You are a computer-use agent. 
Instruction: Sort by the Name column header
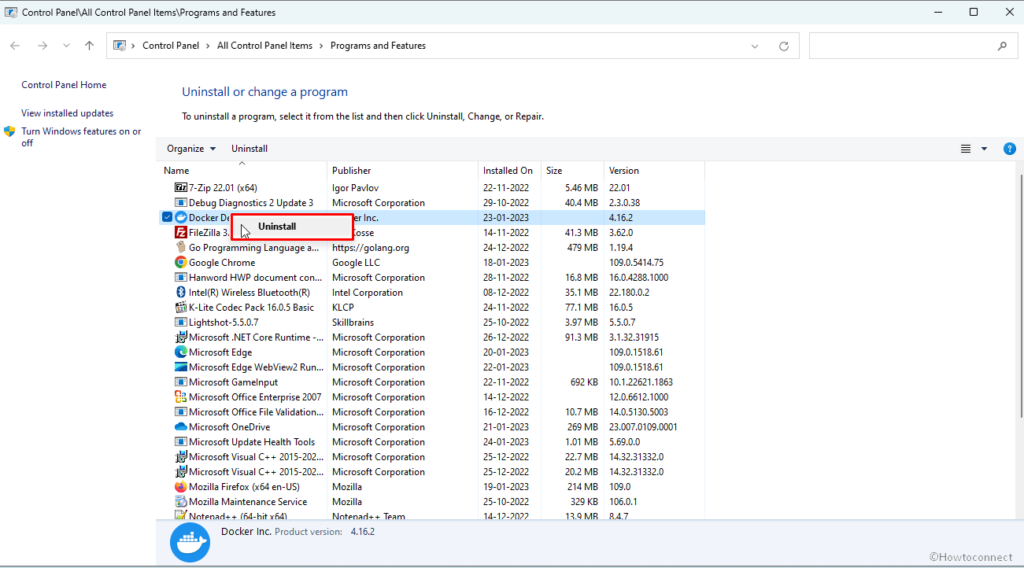tap(242, 170)
